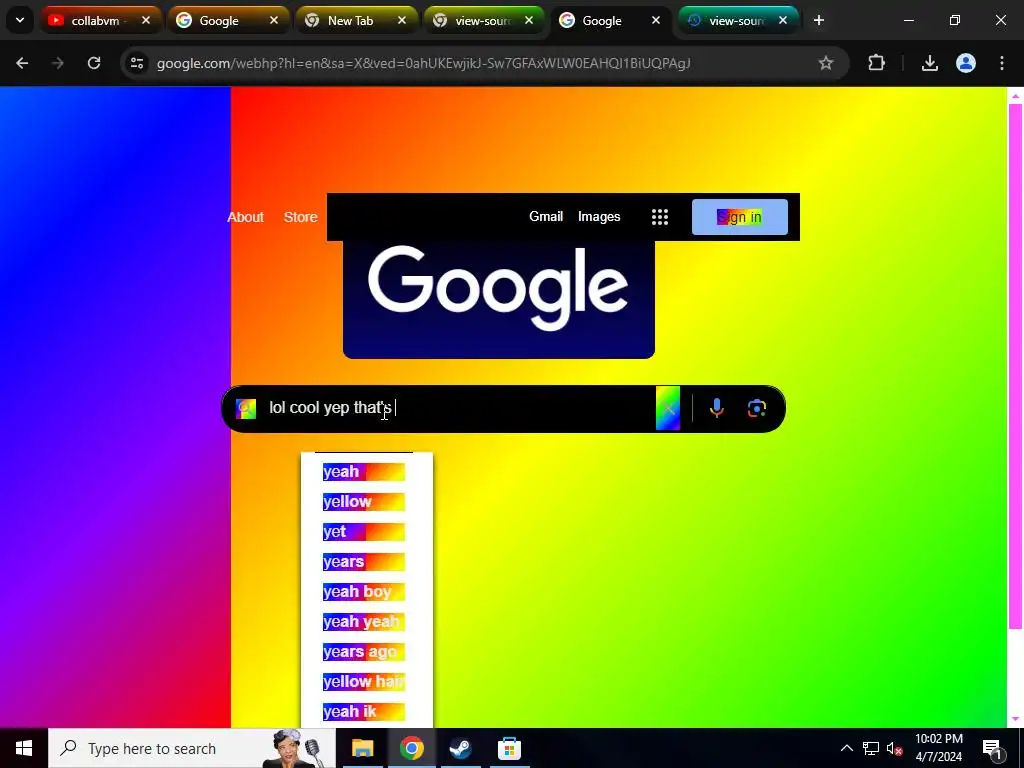Click the Chrome taskbar icon
The image size is (1024, 768).
tap(411, 748)
